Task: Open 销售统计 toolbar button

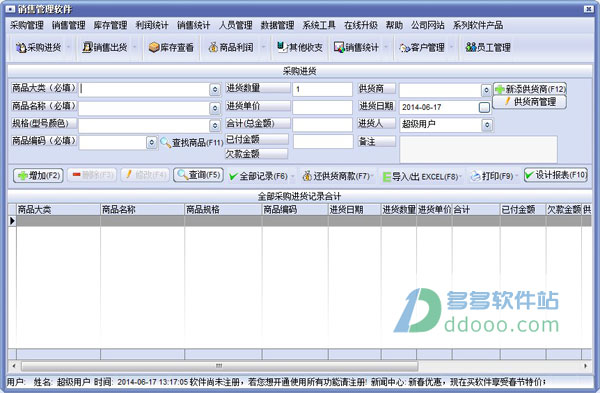Action: (356, 47)
